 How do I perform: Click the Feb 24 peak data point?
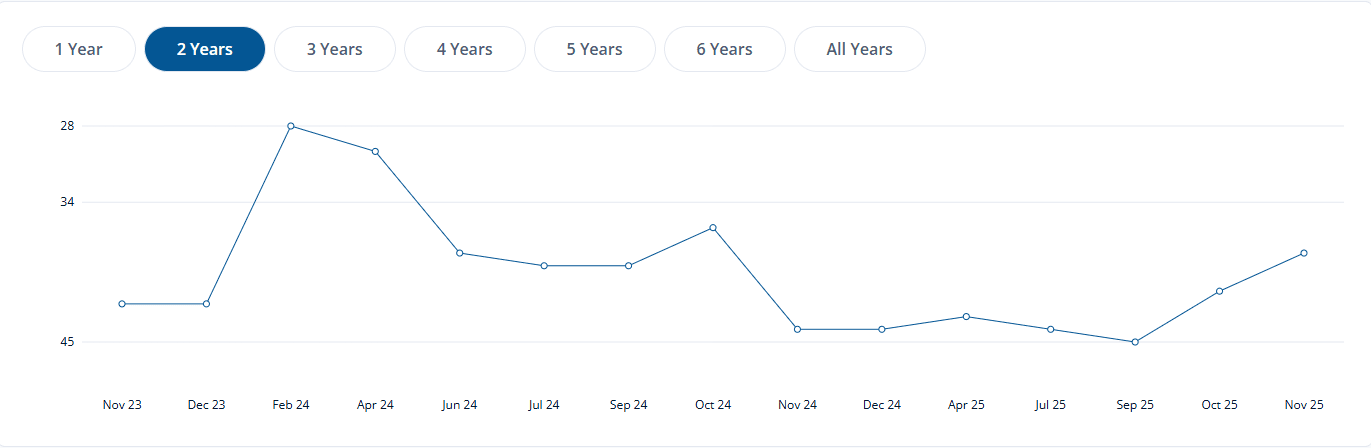(x=291, y=126)
